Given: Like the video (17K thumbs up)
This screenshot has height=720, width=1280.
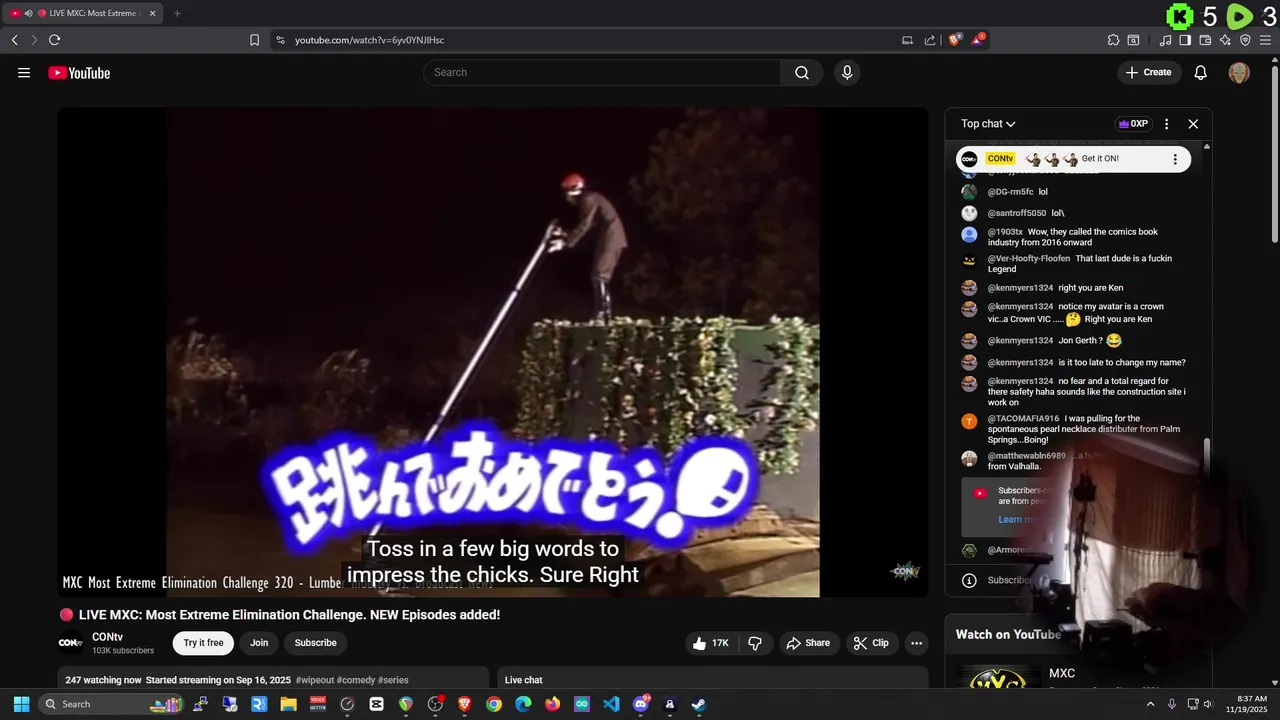Looking at the screenshot, I should click(711, 643).
